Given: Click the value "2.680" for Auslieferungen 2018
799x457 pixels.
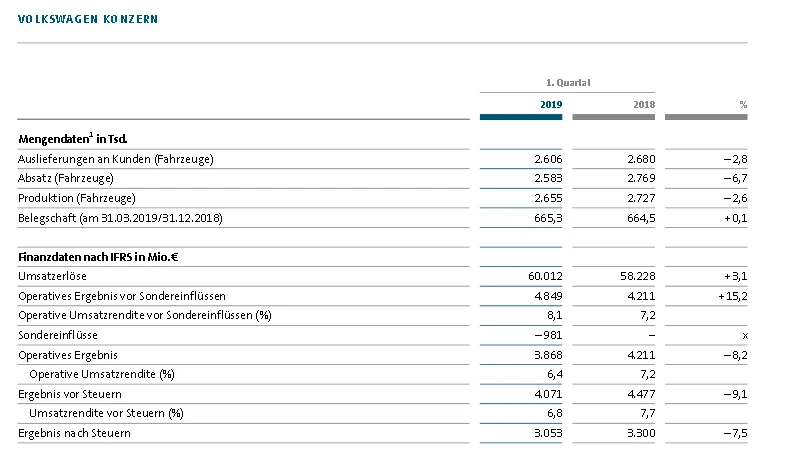Looking at the screenshot, I should (641, 159).
